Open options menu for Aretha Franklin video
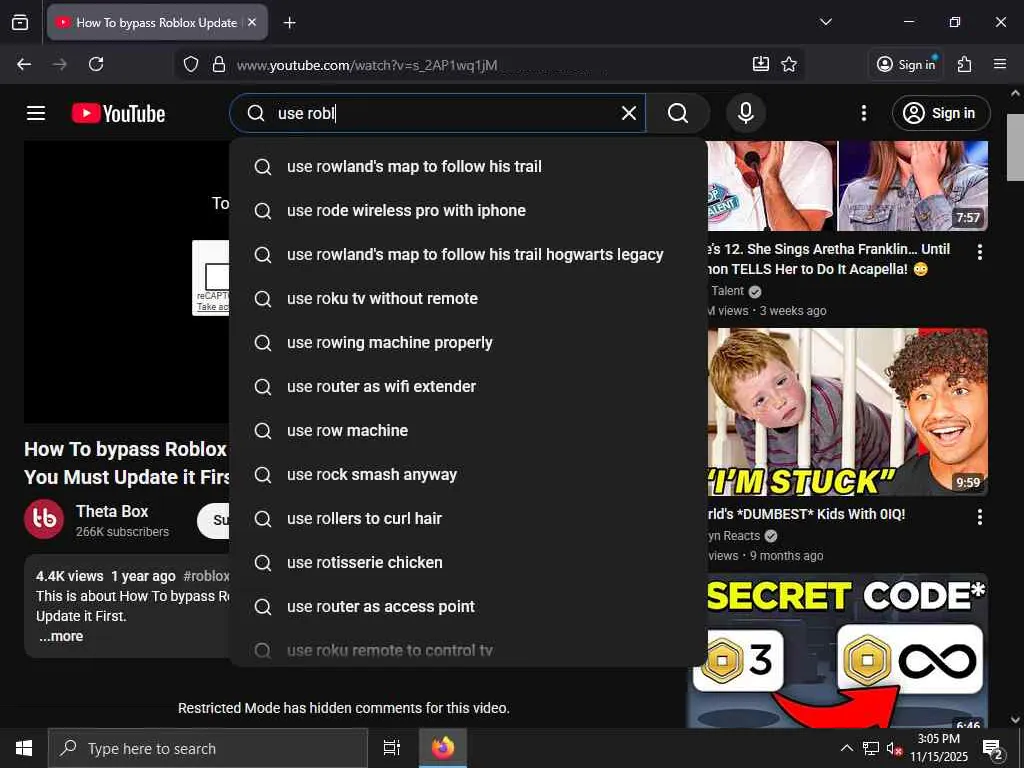This screenshot has height=768, width=1024. (x=979, y=252)
